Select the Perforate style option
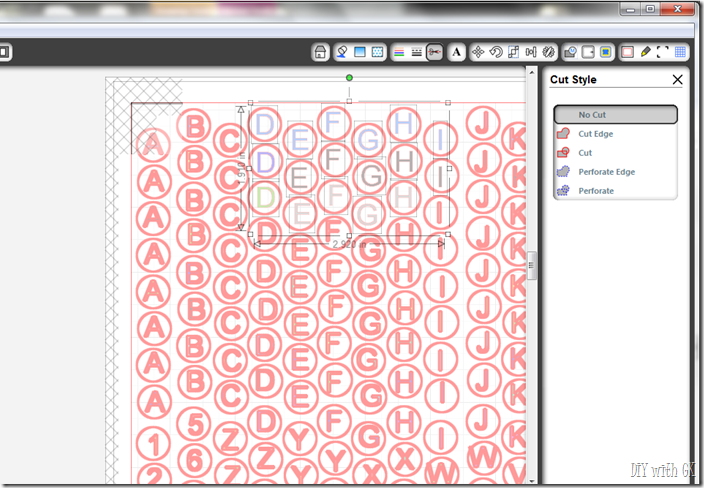Image resolution: width=704 pixels, height=488 pixels. pos(615,190)
